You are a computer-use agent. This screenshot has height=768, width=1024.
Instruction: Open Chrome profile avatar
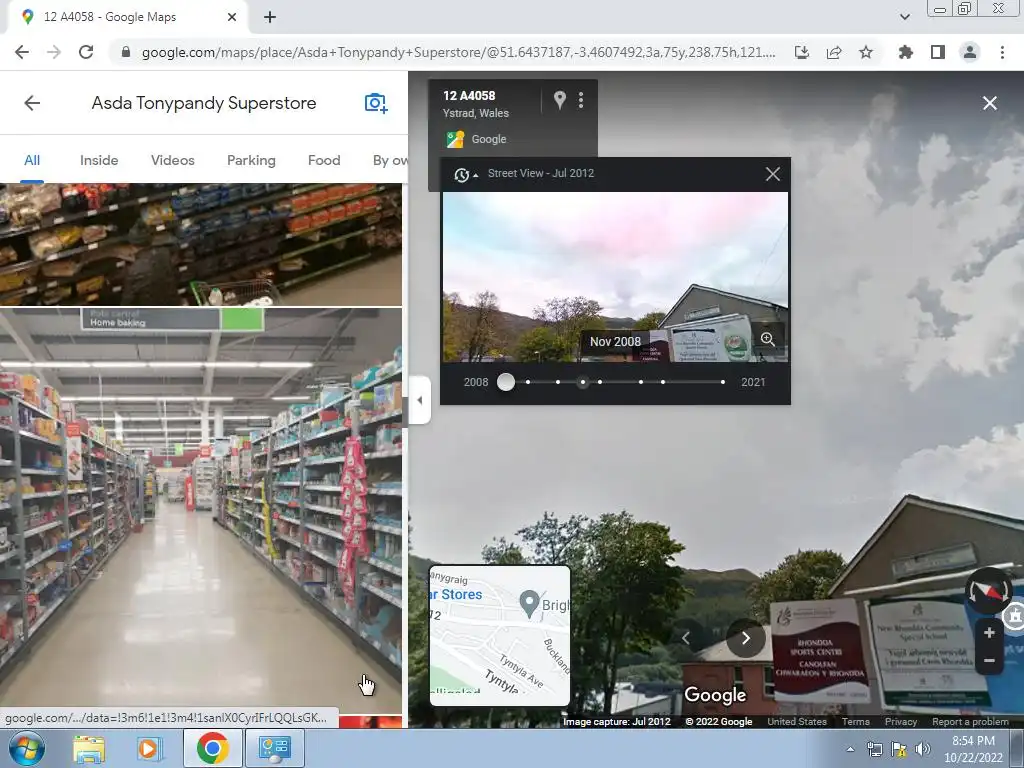(970, 52)
